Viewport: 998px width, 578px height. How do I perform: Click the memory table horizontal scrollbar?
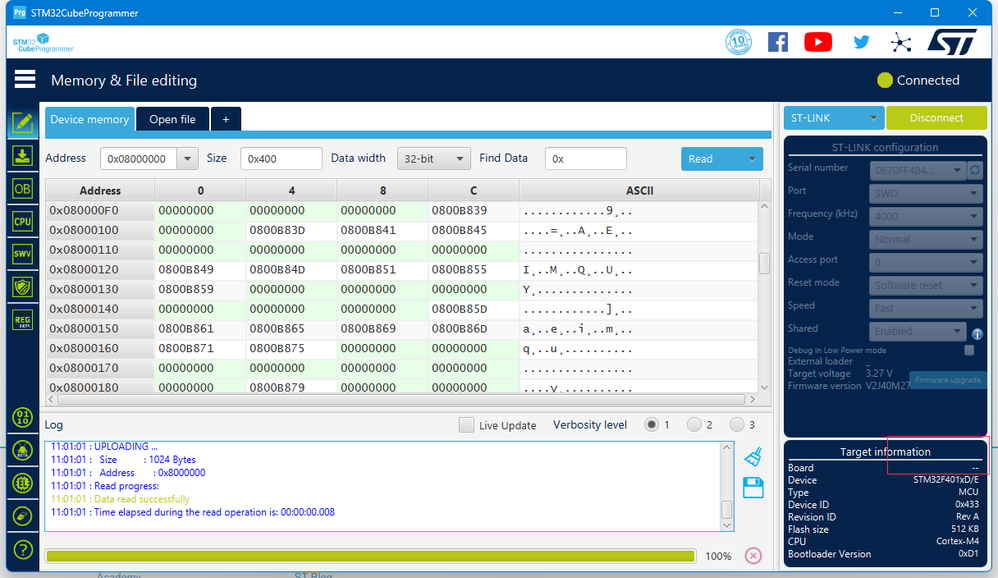[x=401, y=399]
